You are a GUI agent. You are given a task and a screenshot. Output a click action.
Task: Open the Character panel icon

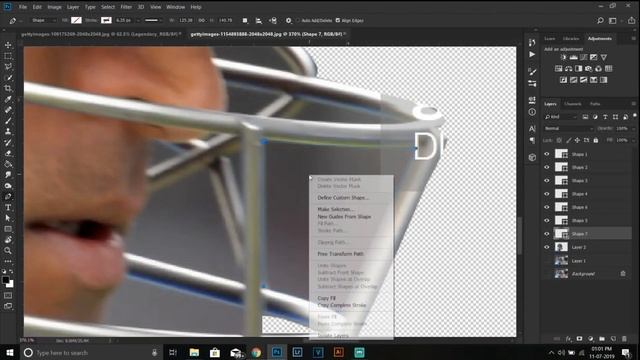532,129
